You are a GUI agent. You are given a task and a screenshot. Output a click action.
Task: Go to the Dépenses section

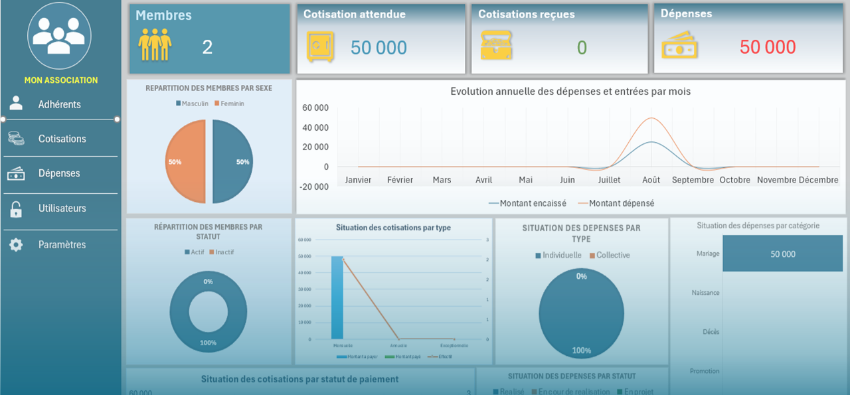59,174
